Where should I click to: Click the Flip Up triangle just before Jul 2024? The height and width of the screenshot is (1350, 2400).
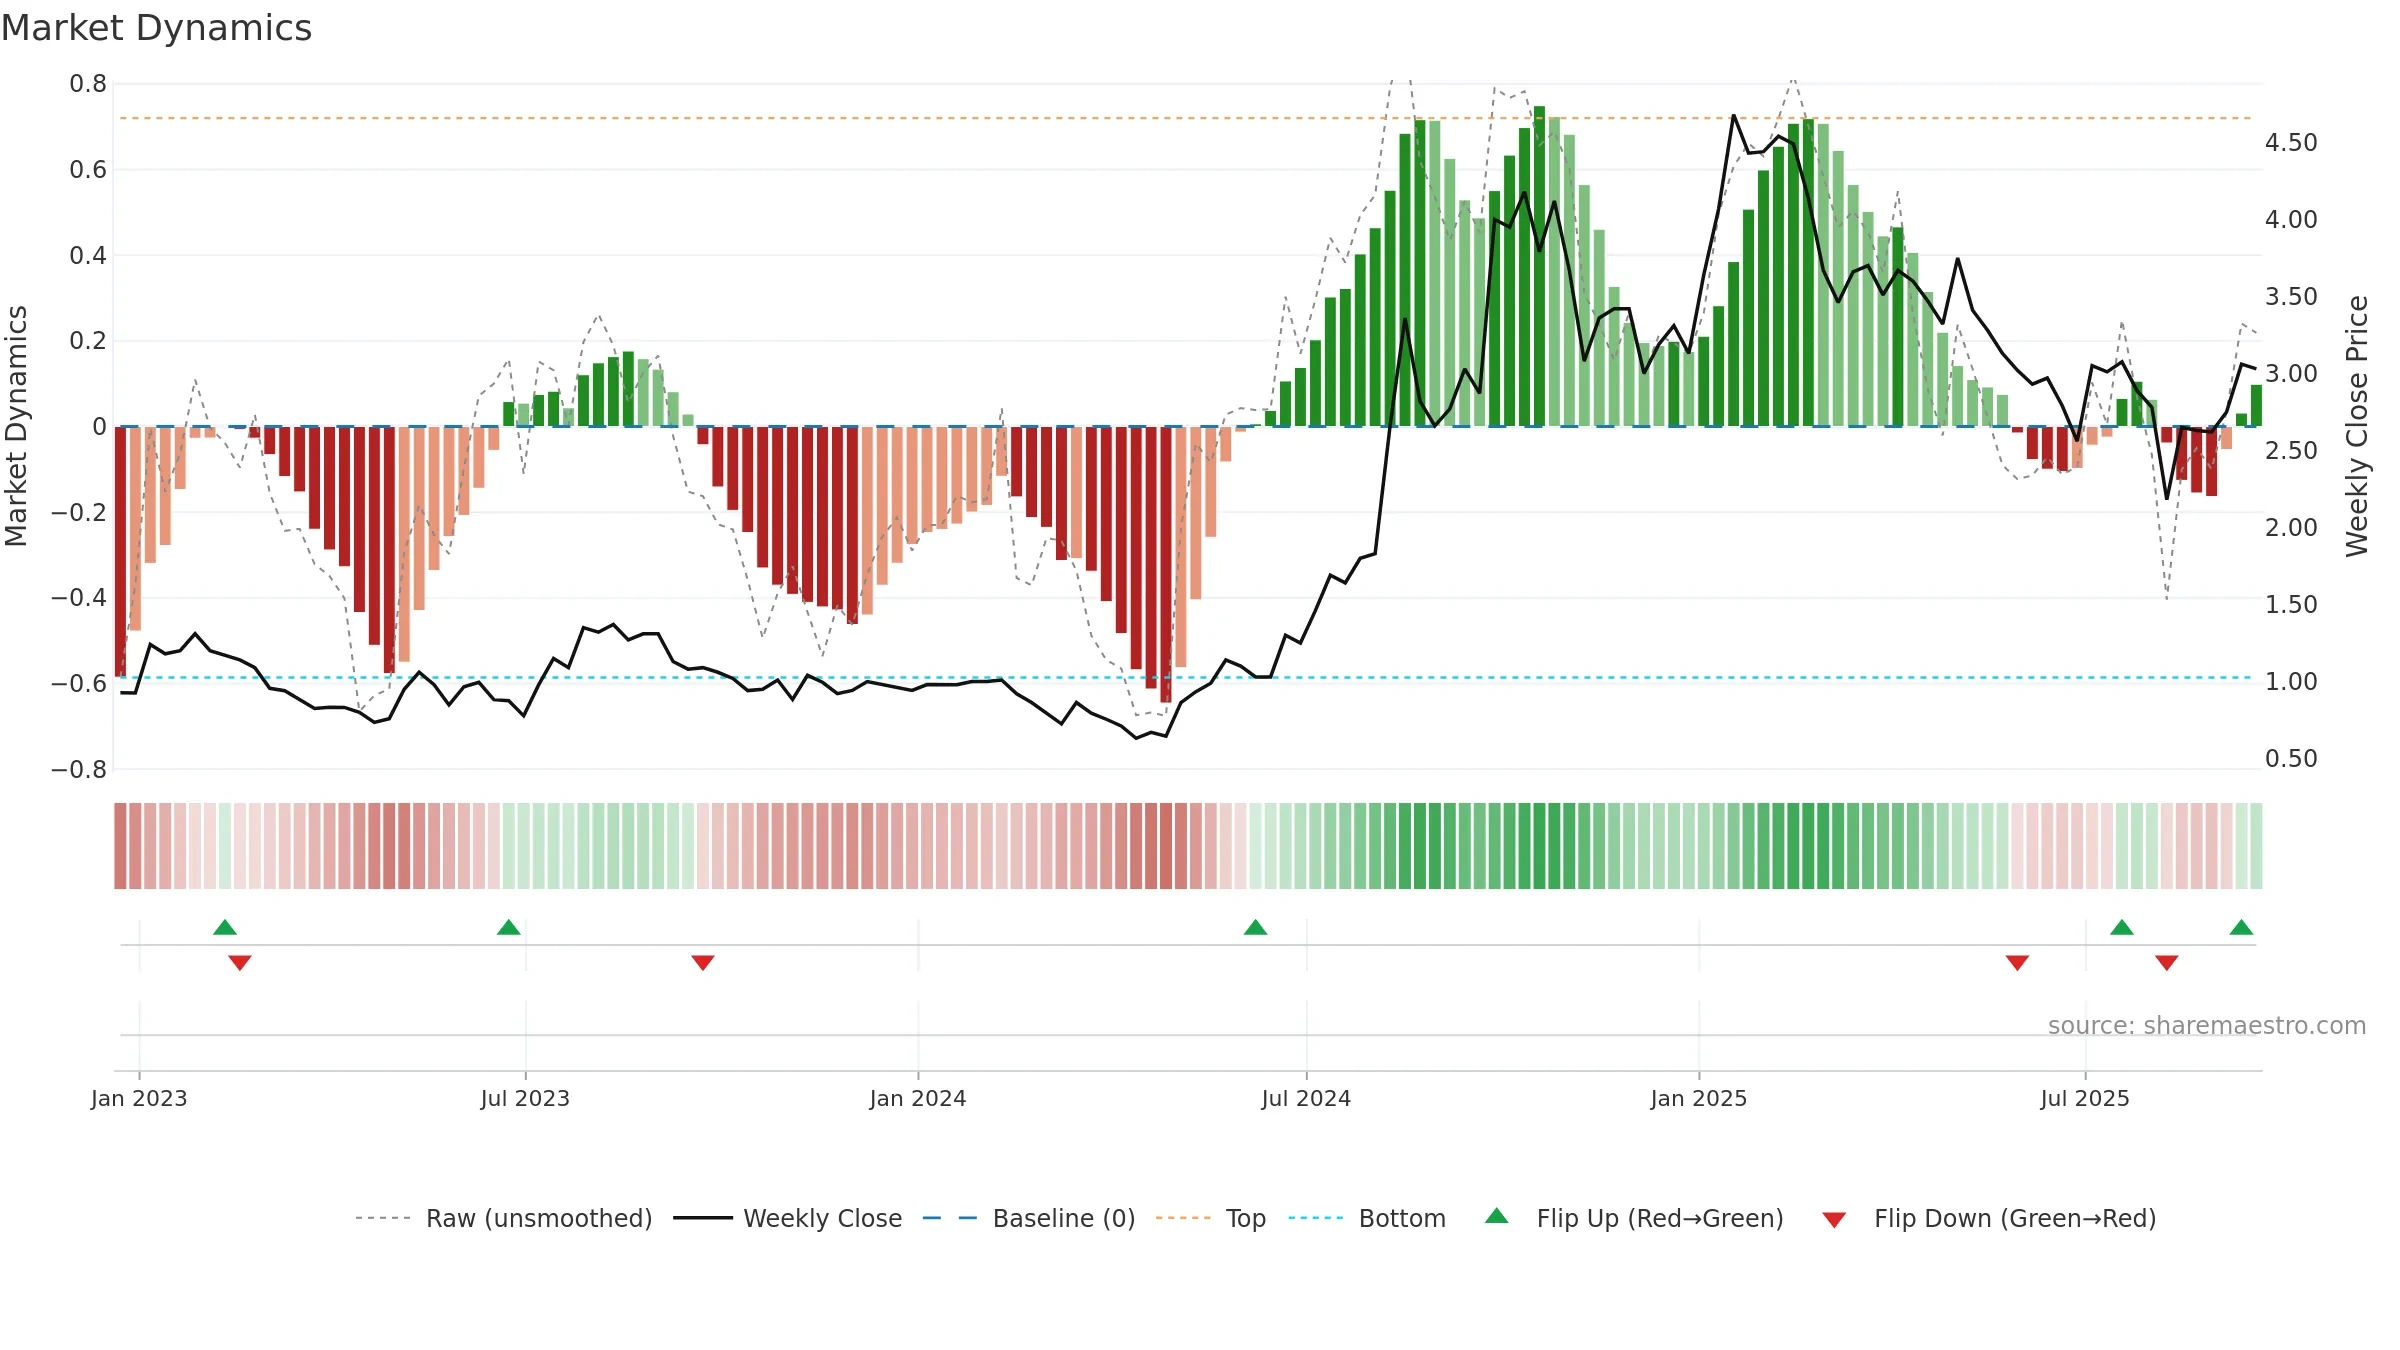[1256, 928]
